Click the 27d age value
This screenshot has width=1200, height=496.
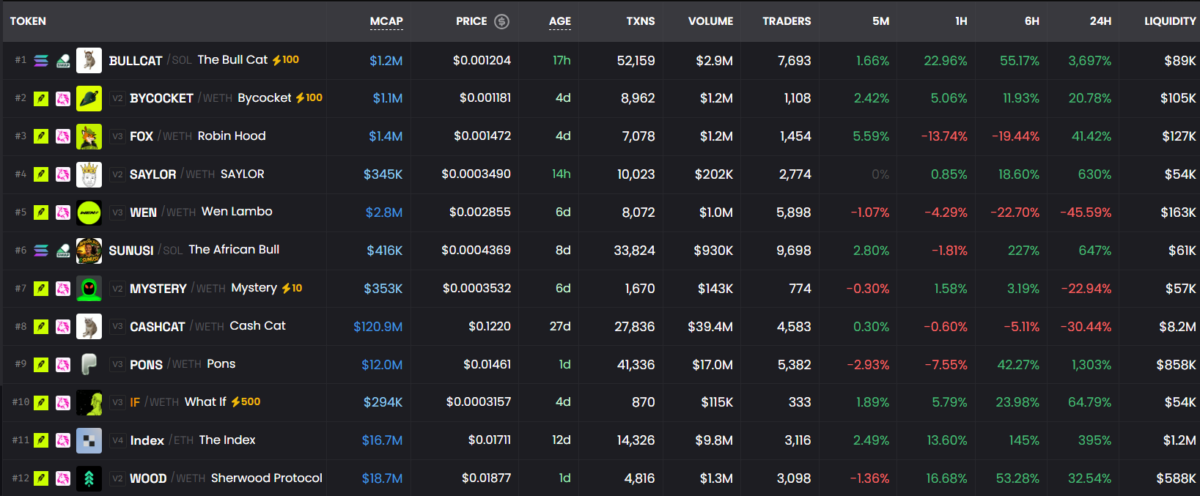coord(561,326)
